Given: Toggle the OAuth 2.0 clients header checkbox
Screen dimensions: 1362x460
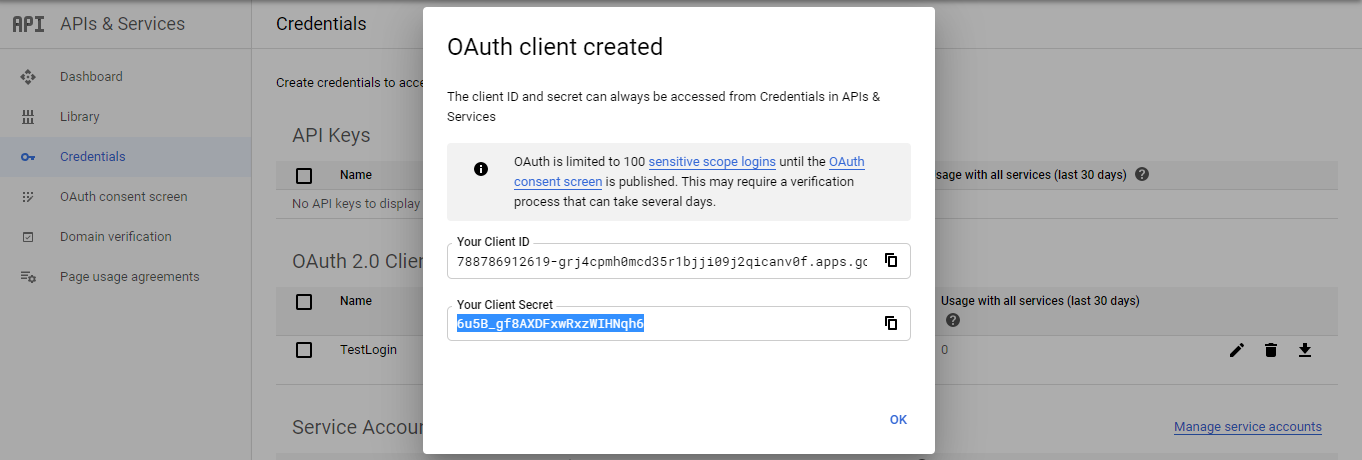Looking at the screenshot, I should click(304, 302).
